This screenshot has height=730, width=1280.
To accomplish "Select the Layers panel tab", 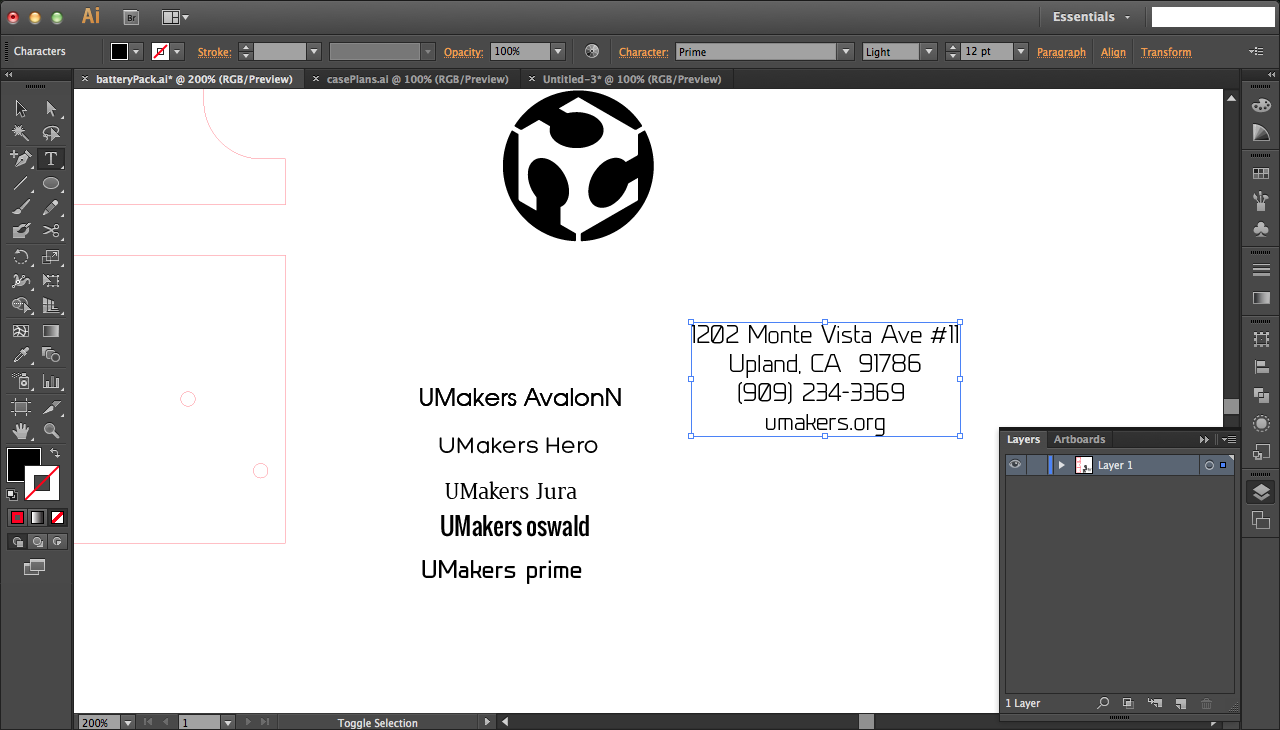I will pos(1023,440).
